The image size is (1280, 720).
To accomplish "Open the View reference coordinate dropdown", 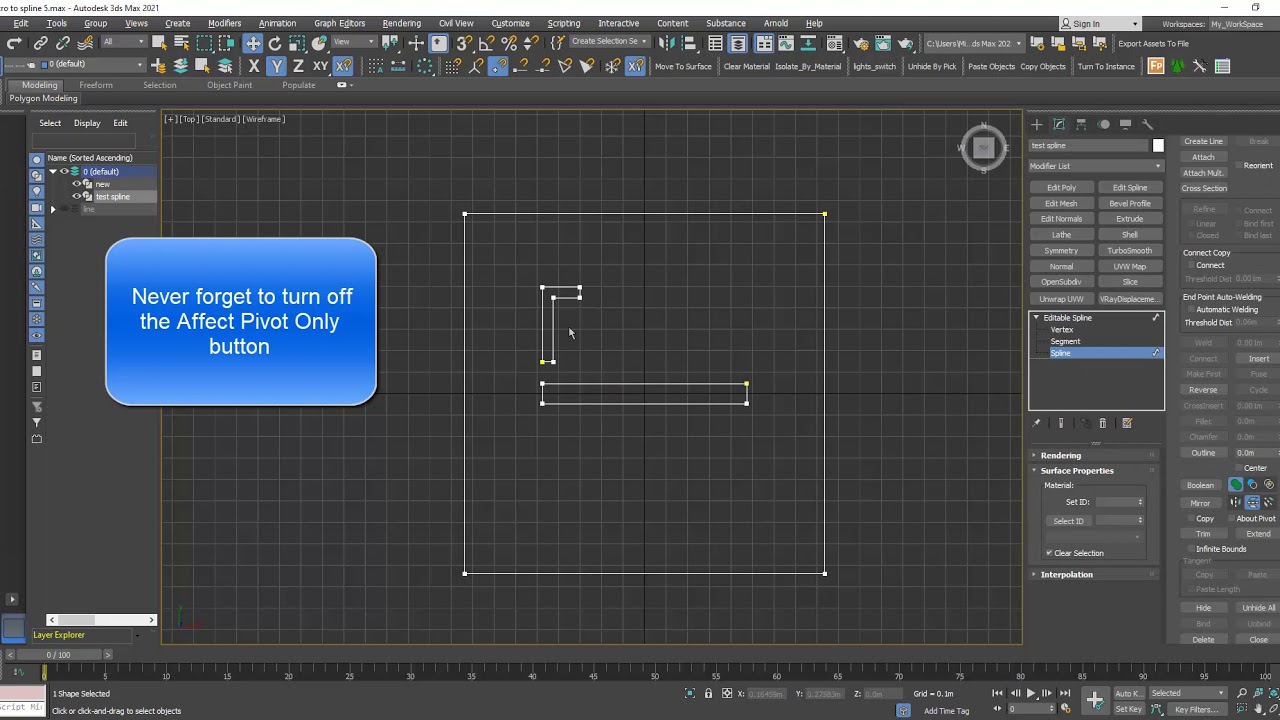I will click(353, 42).
